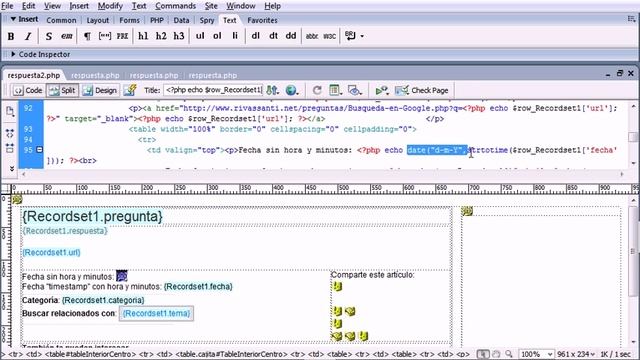Viewport: 640px width, 360px height.
Task: Select the Zoom tool in status bar
Action: click(509, 354)
